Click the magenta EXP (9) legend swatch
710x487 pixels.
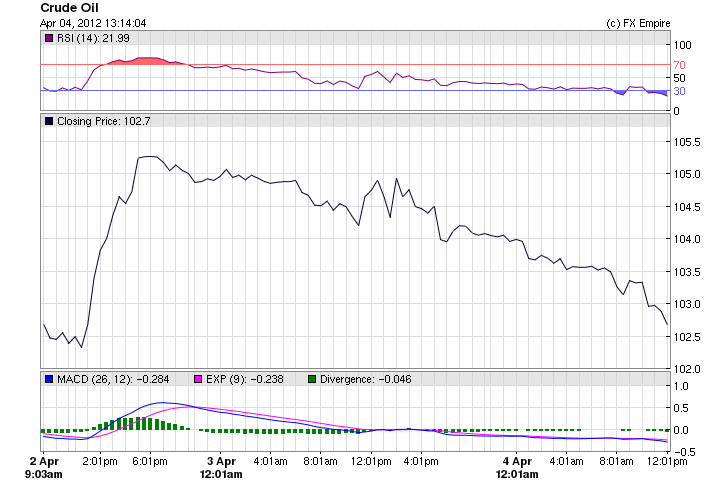pos(198,379)
